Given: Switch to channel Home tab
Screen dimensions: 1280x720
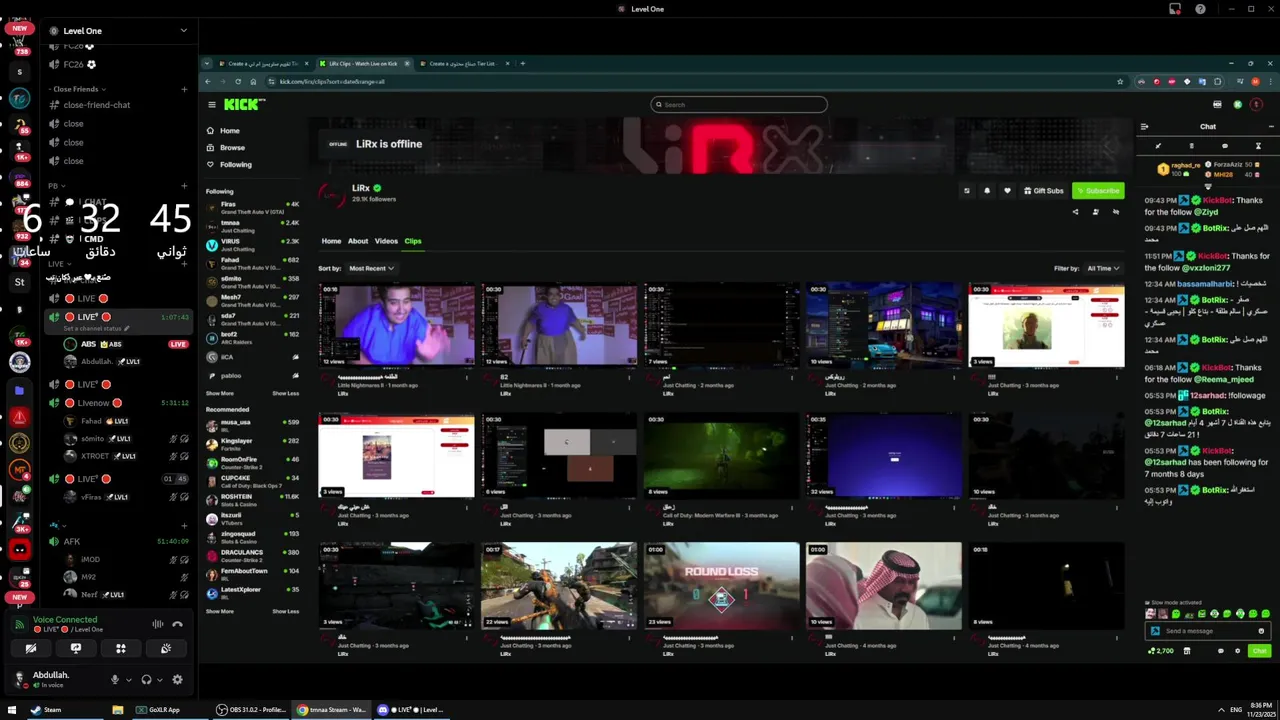Looking at the screenshot, I should (x=331, y=241).
